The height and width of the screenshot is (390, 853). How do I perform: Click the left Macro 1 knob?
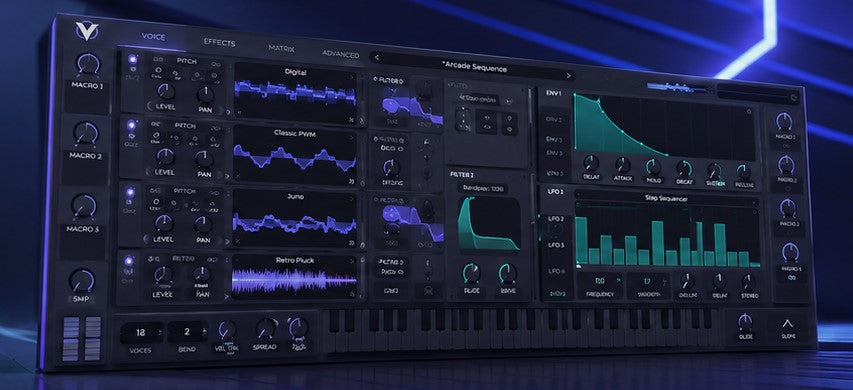coord(88,65)
